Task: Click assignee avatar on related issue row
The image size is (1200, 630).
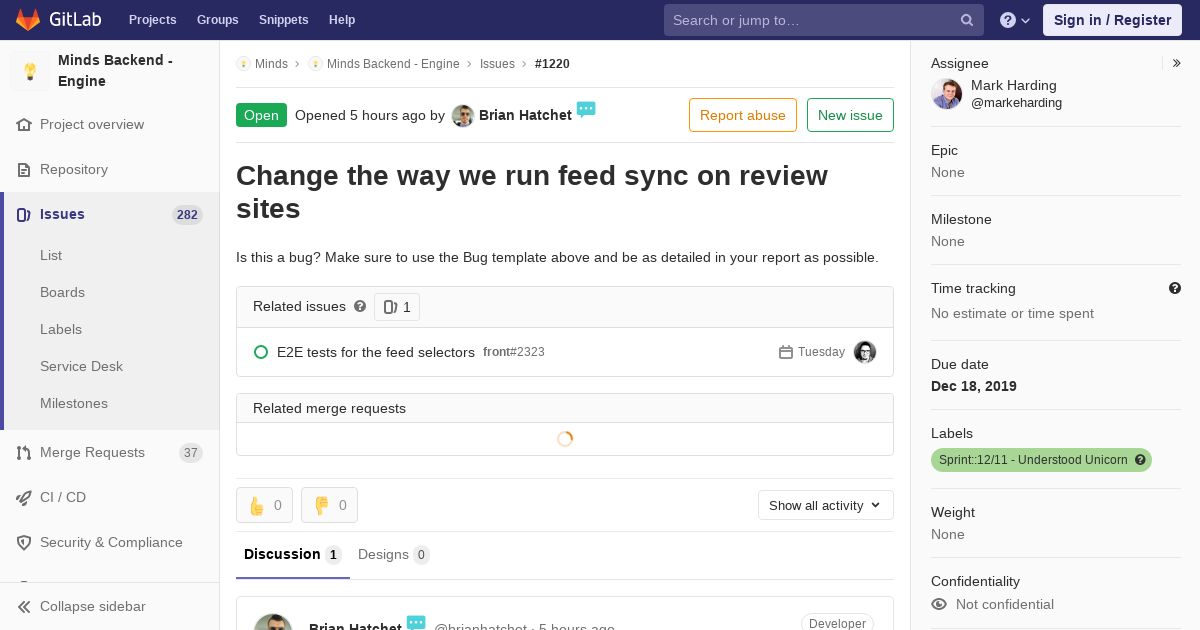Action: [x=865, y=352]
